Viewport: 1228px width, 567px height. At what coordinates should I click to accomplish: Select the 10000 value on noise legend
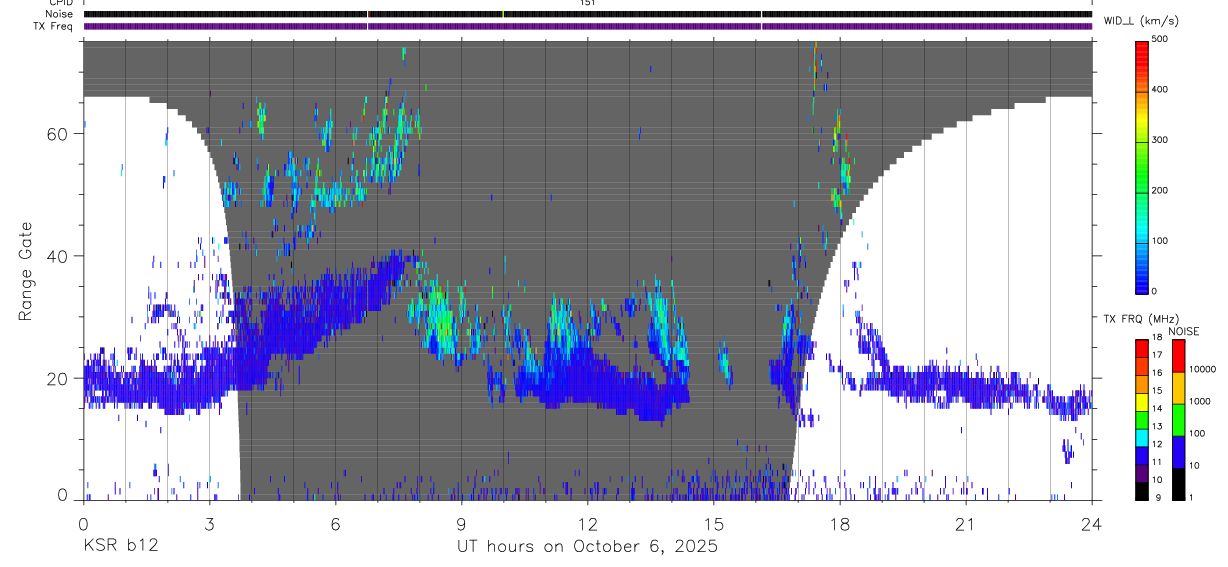[1202, 370]
